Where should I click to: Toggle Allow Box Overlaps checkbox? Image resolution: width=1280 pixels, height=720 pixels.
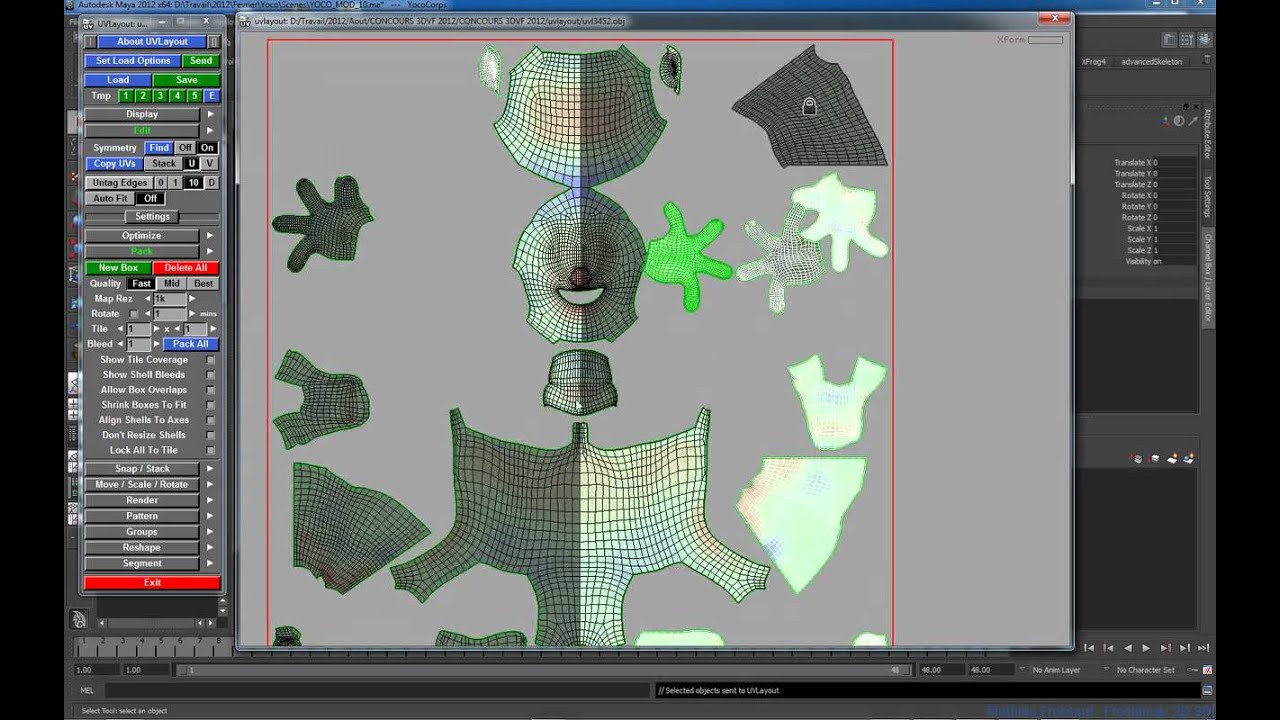210,390
